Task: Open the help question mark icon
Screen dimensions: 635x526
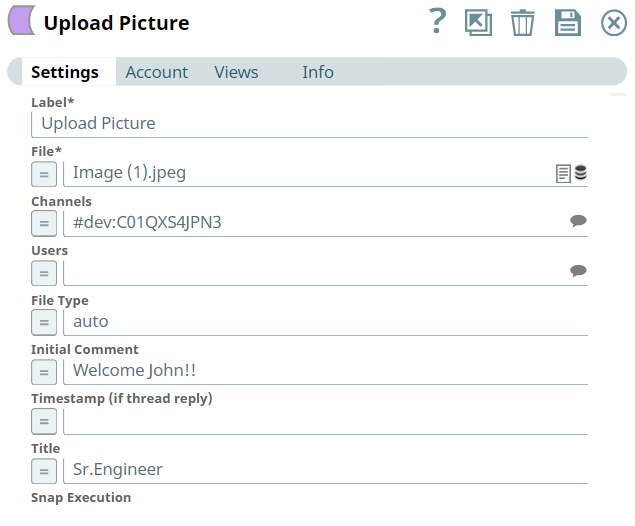Action: [x=437, y=21]
